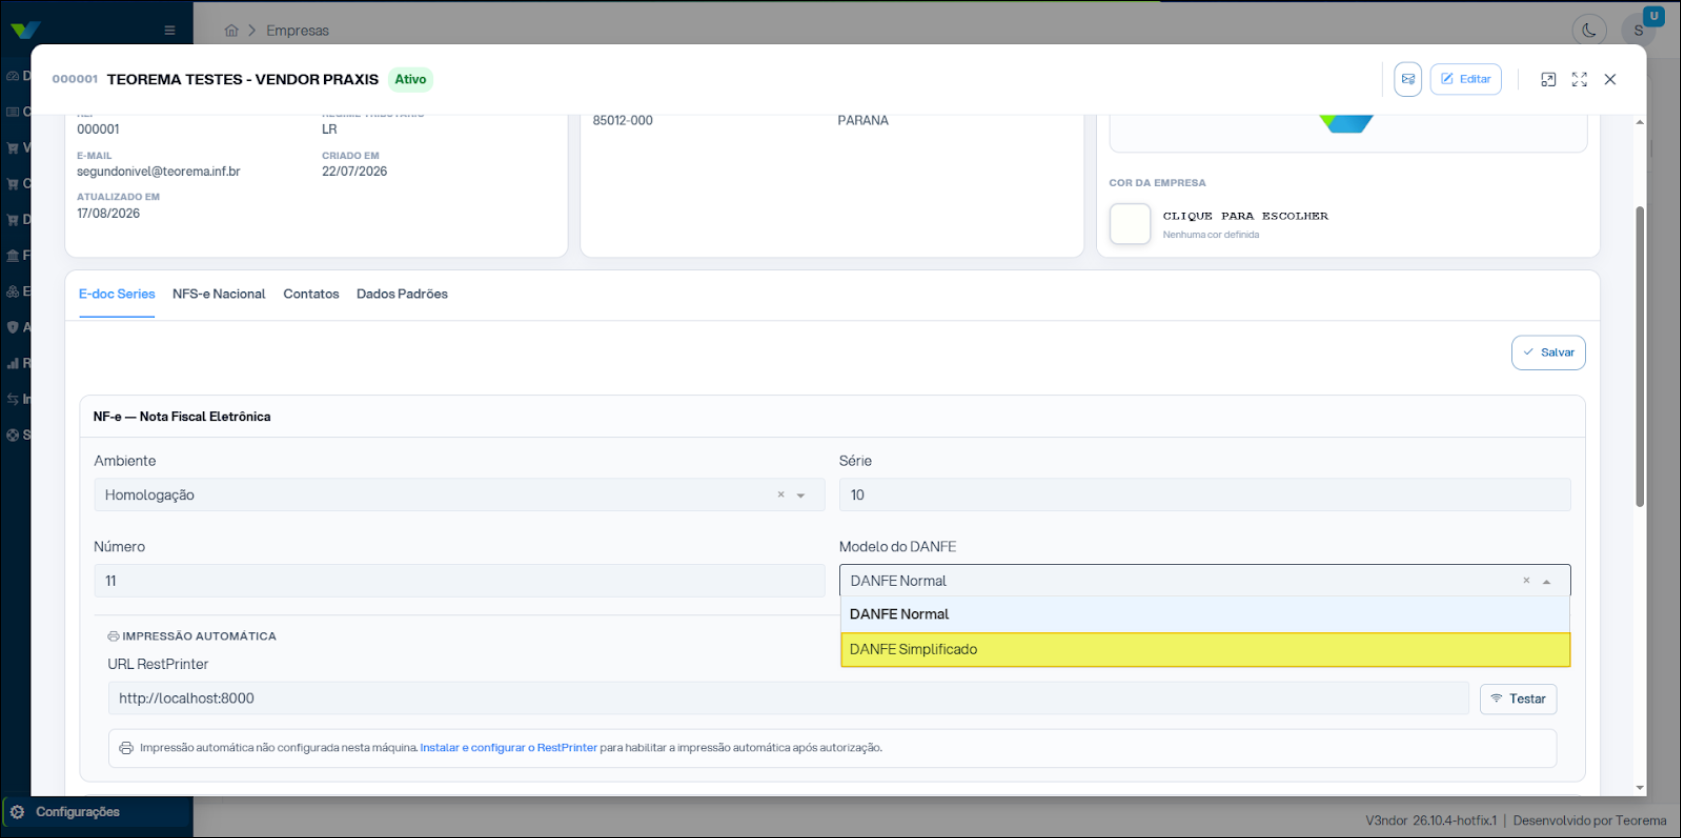Click the V3ndor 26.10.4-hotfix.1 version text
1681x838 pixels.
(x=1431, y=820)
